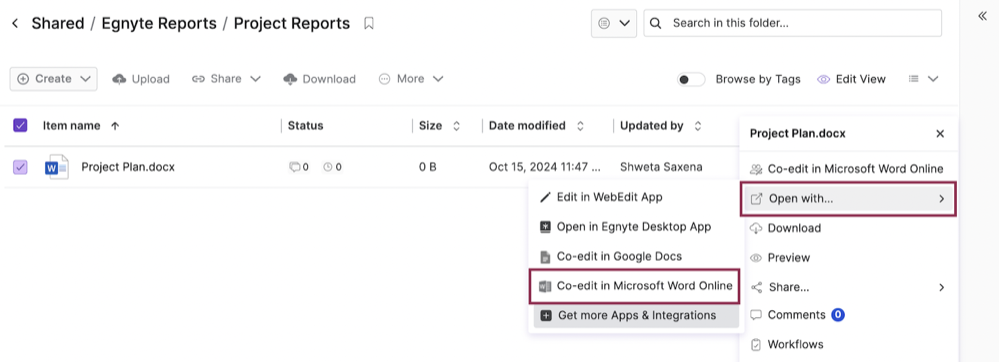Open the Project Plan.docx file name
The width and height of the screenshot is (999, 362).
tap(128, 167)
